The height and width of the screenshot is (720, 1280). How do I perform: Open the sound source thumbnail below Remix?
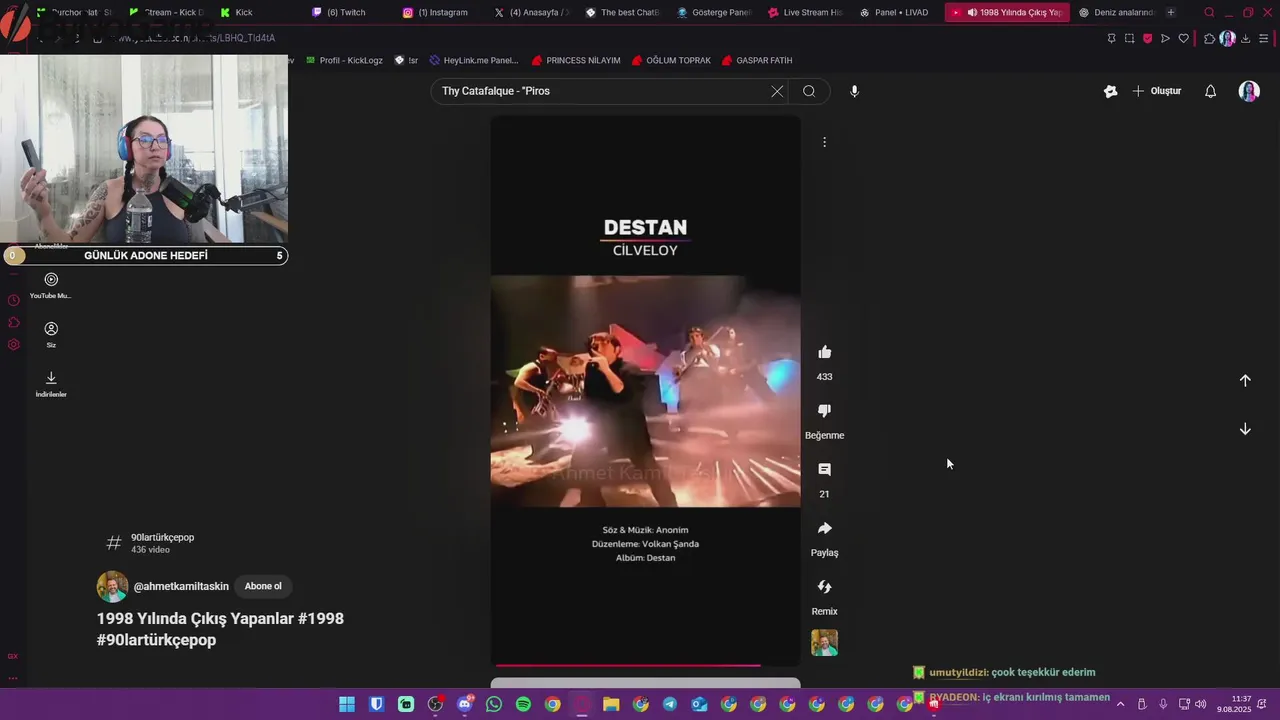(824, 643)
